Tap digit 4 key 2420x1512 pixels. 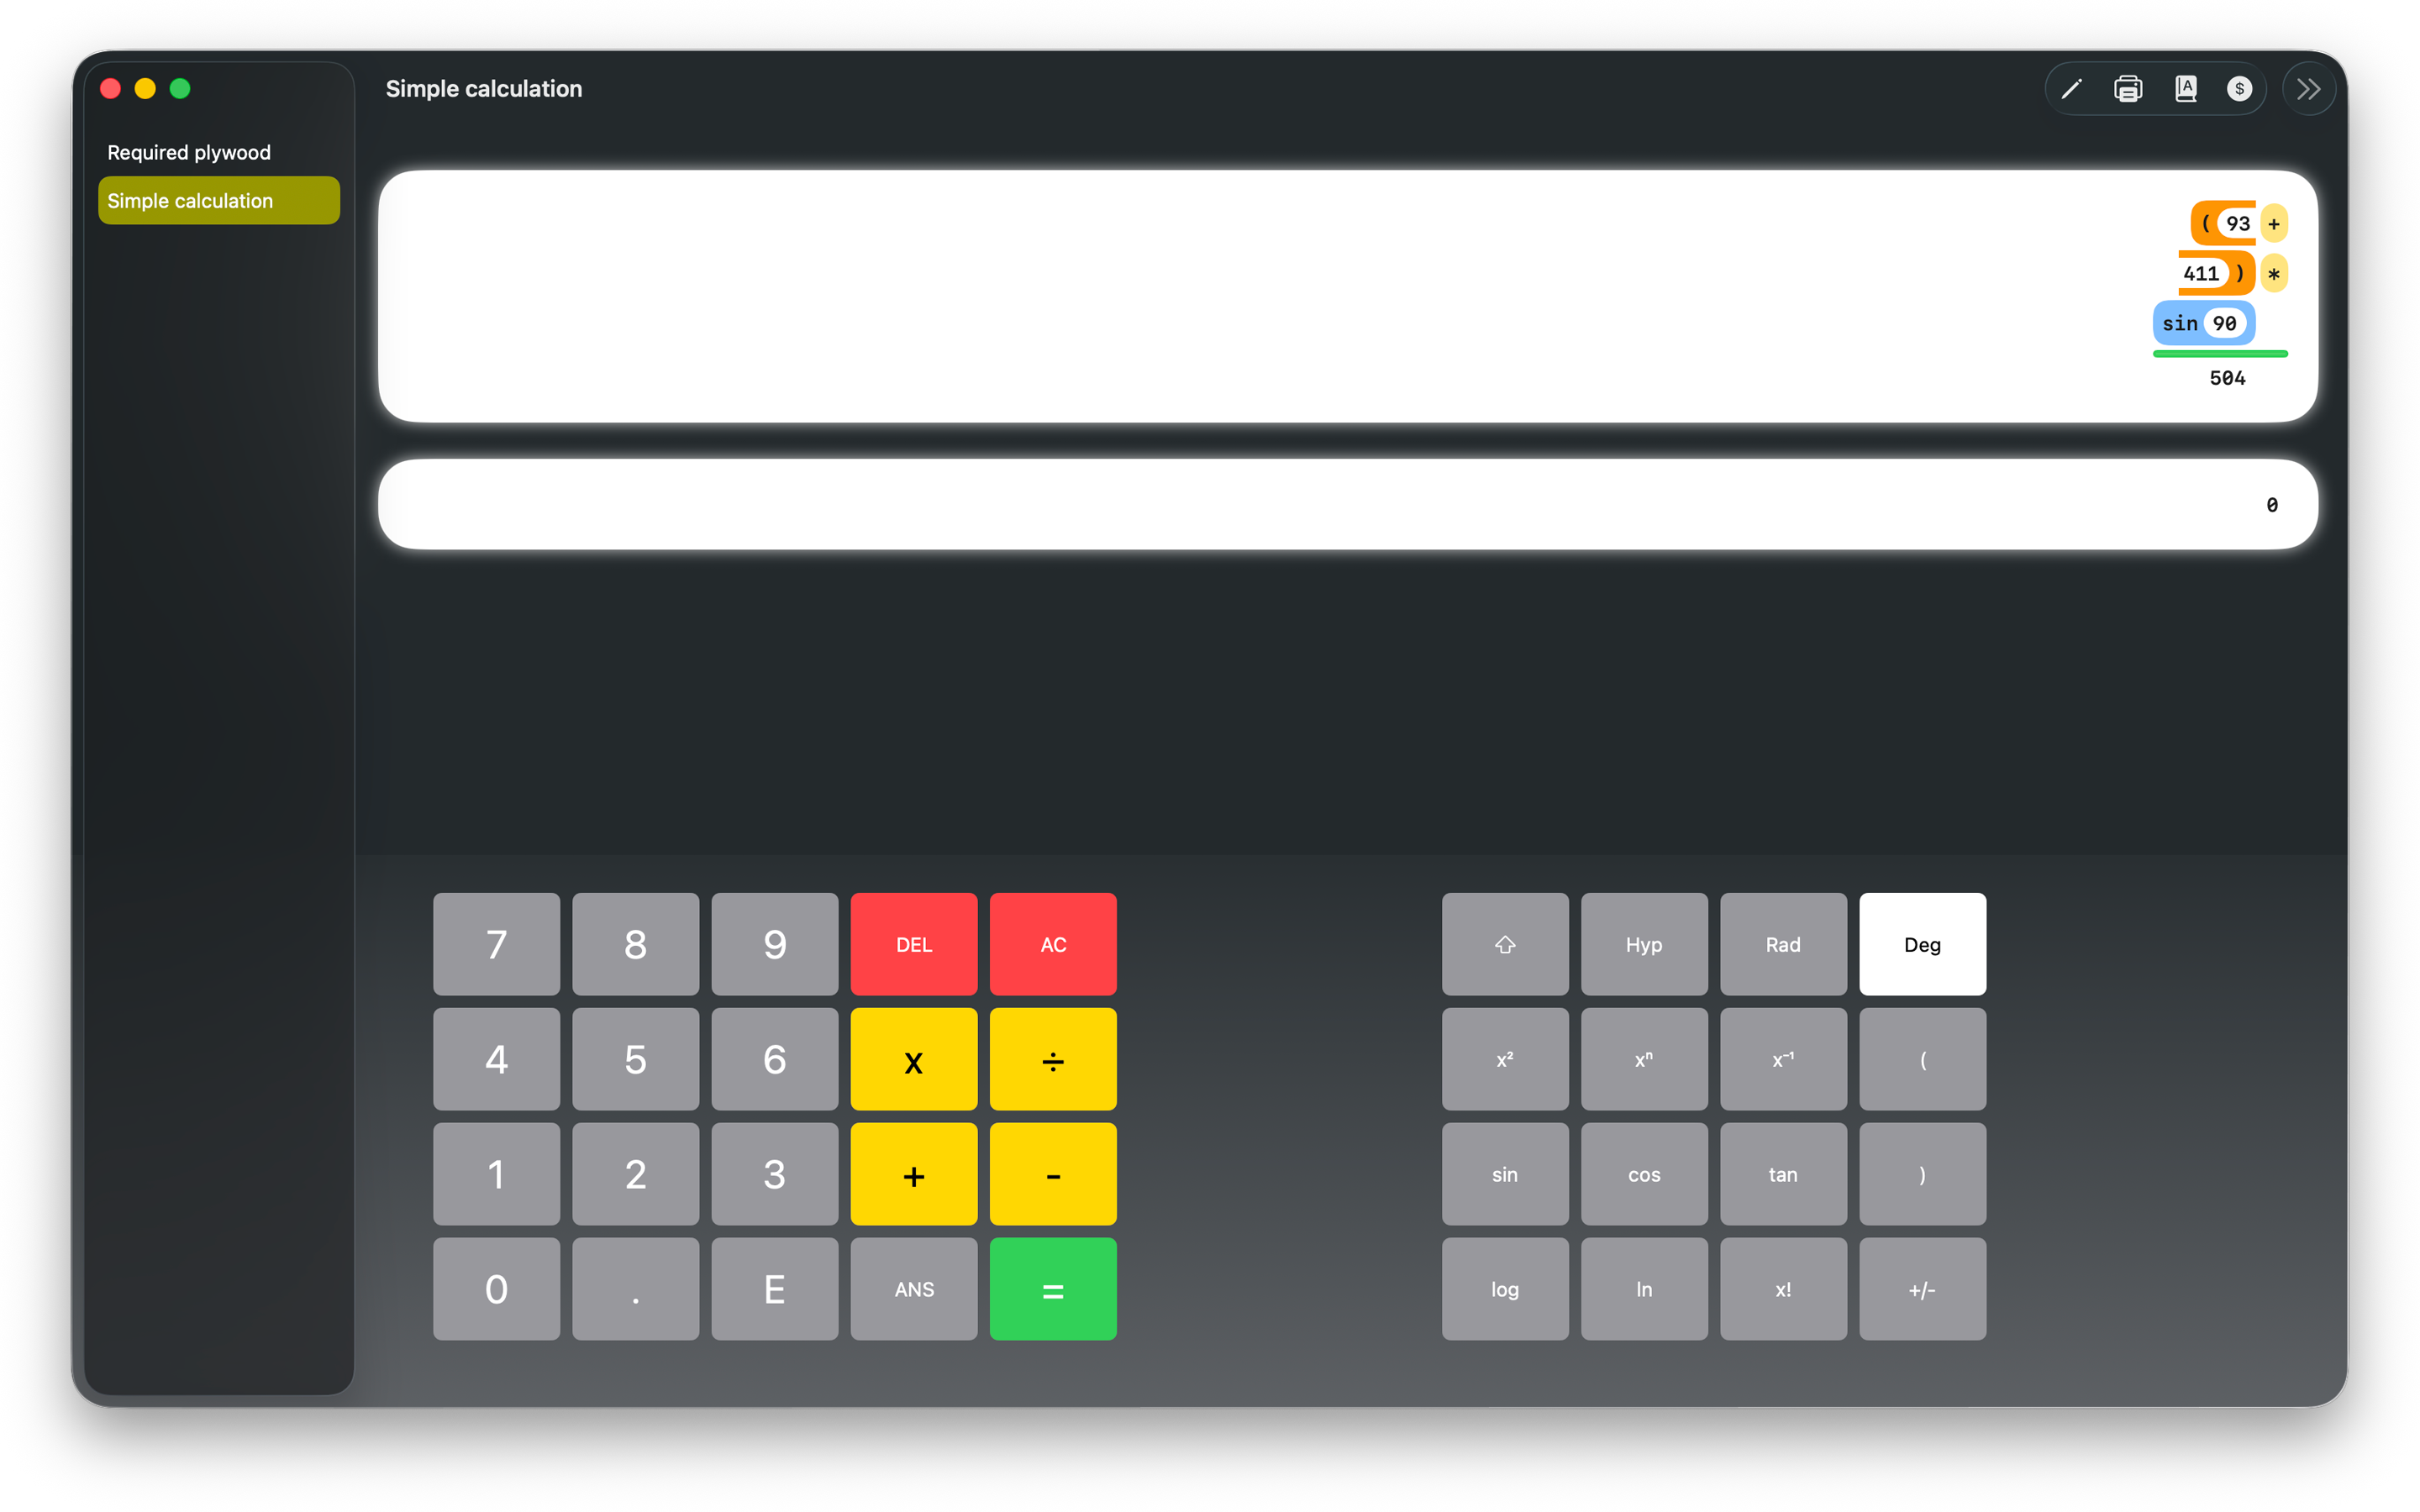coord(496,1059)
